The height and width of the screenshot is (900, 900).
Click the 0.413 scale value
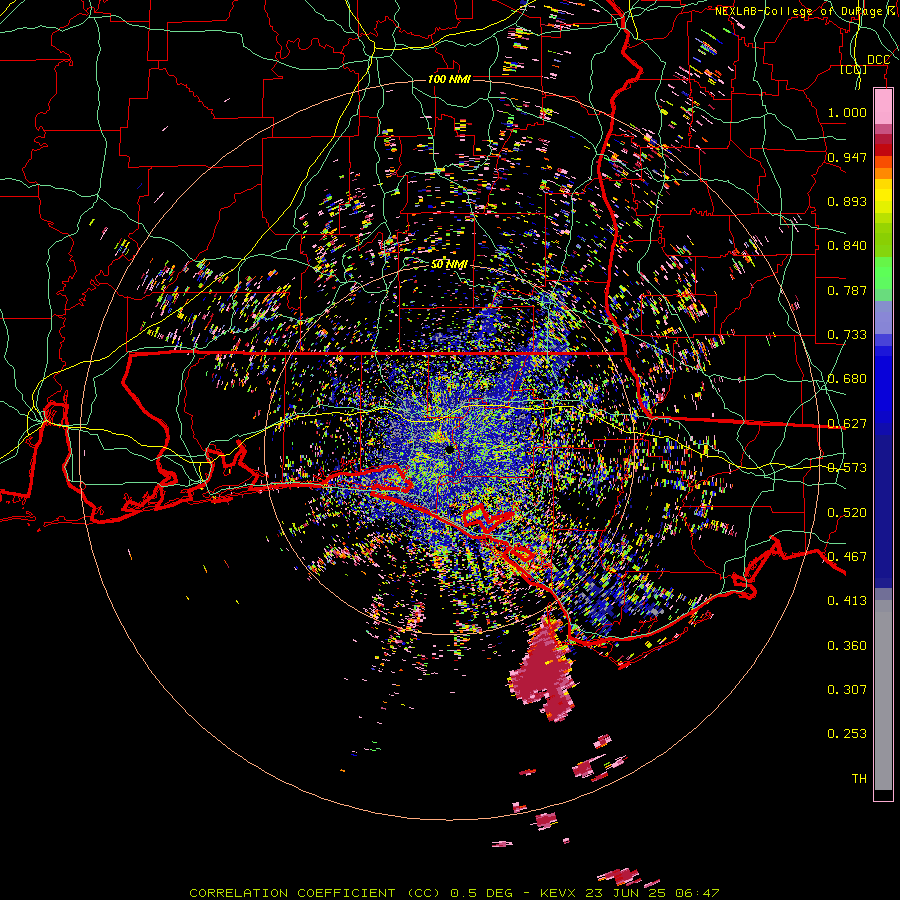[x=847, y=601]
